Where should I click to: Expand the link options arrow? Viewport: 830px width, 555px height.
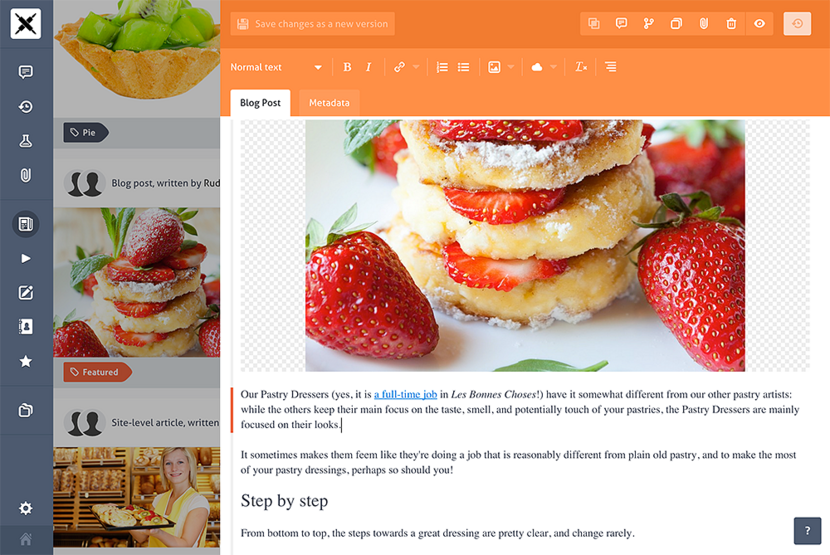point(416,67)
